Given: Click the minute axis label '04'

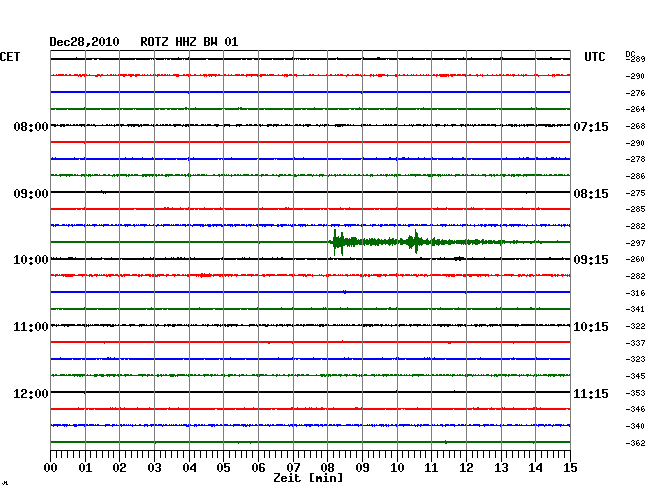Looking at the screenshot, I should [x=189, y=468].
